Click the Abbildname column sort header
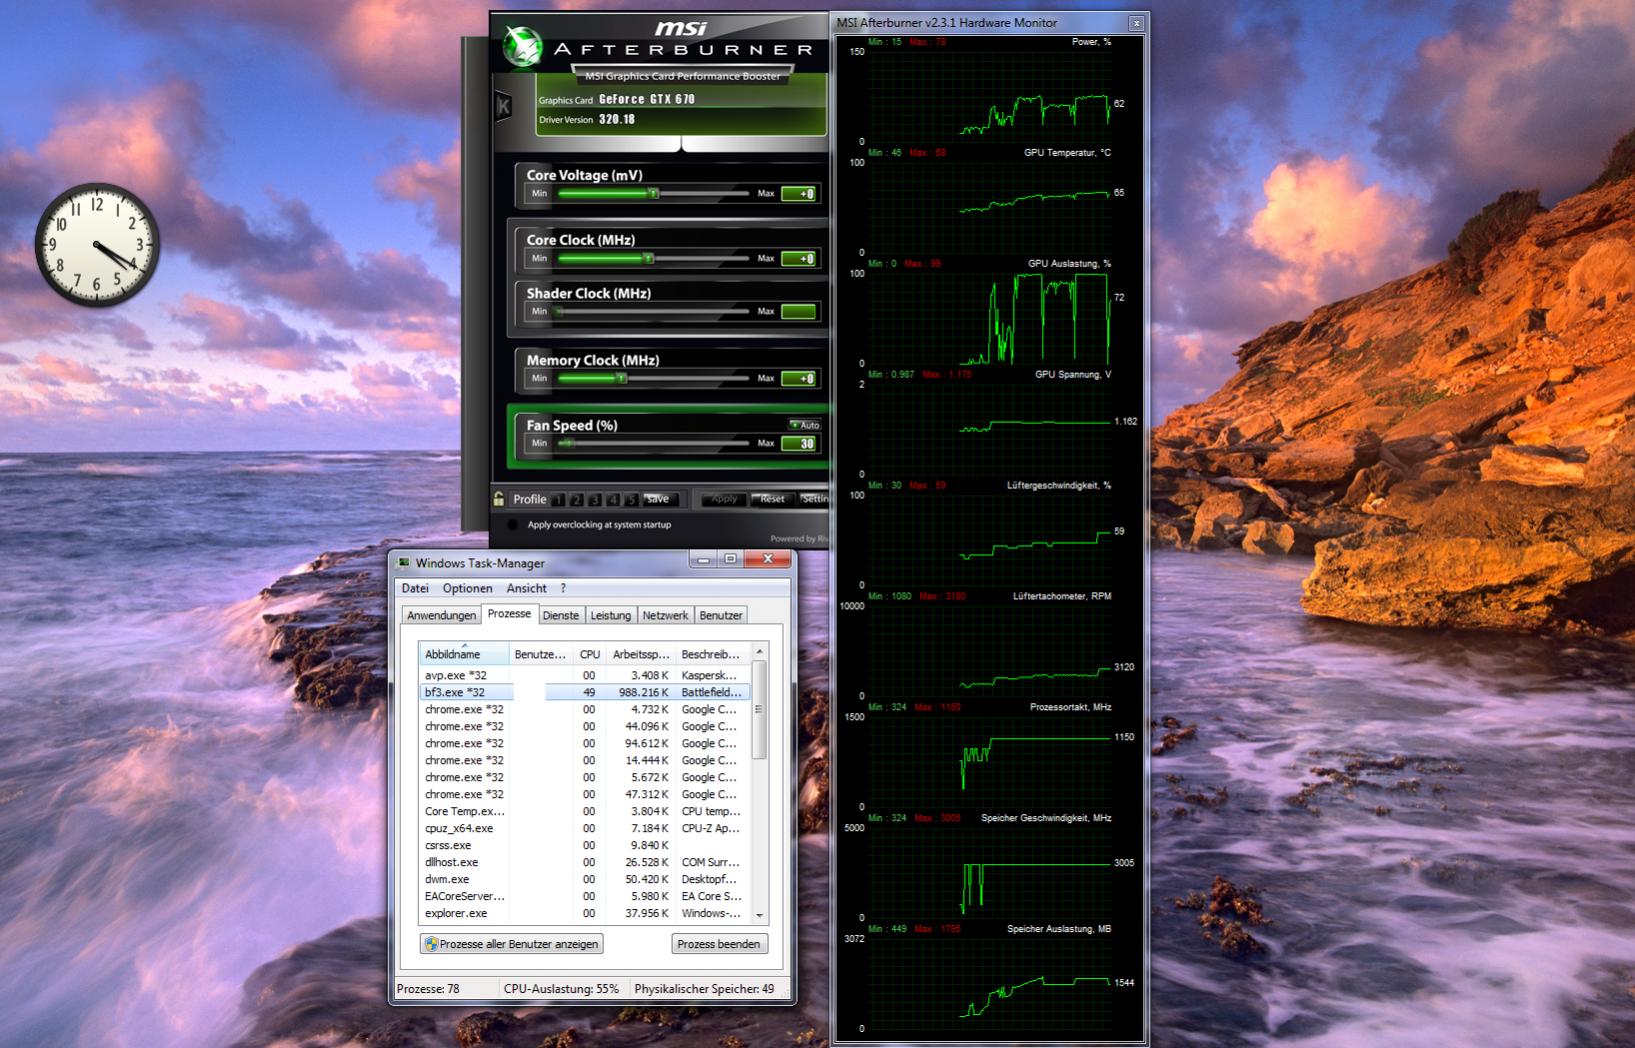The width and height of the screenshot is (1635, 1048). point(464,654)
